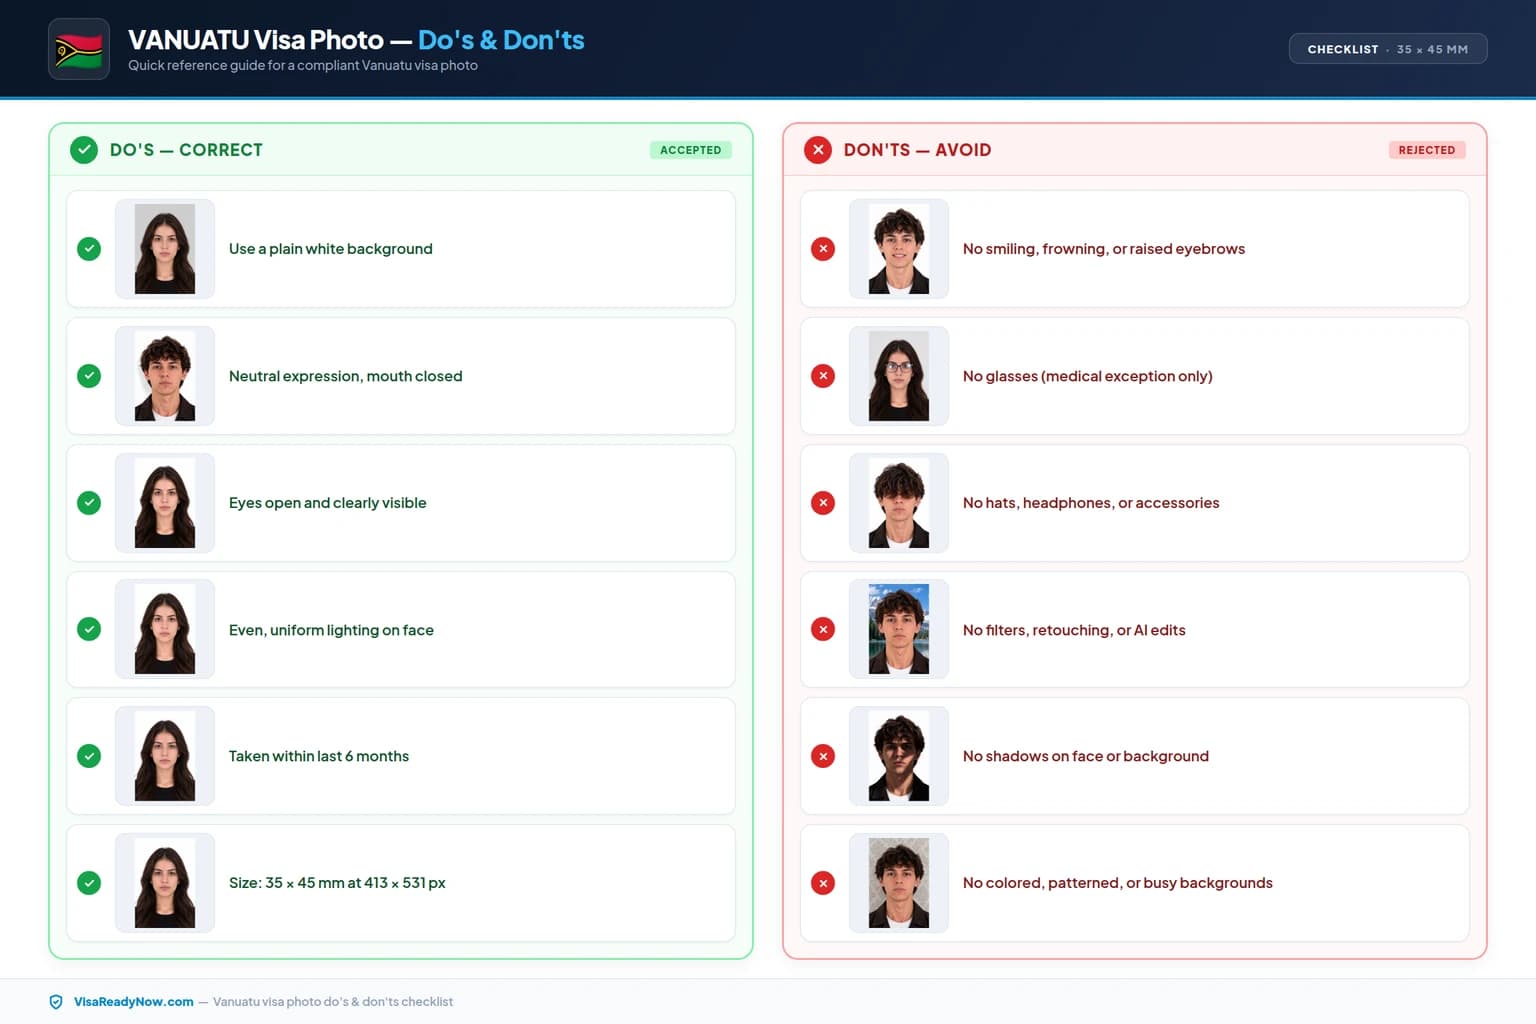This screenshot has height=1024, width=1536.
Task: Click the CHECKLIST 35 × 45 MM badge
Action: coord(1388,49)
